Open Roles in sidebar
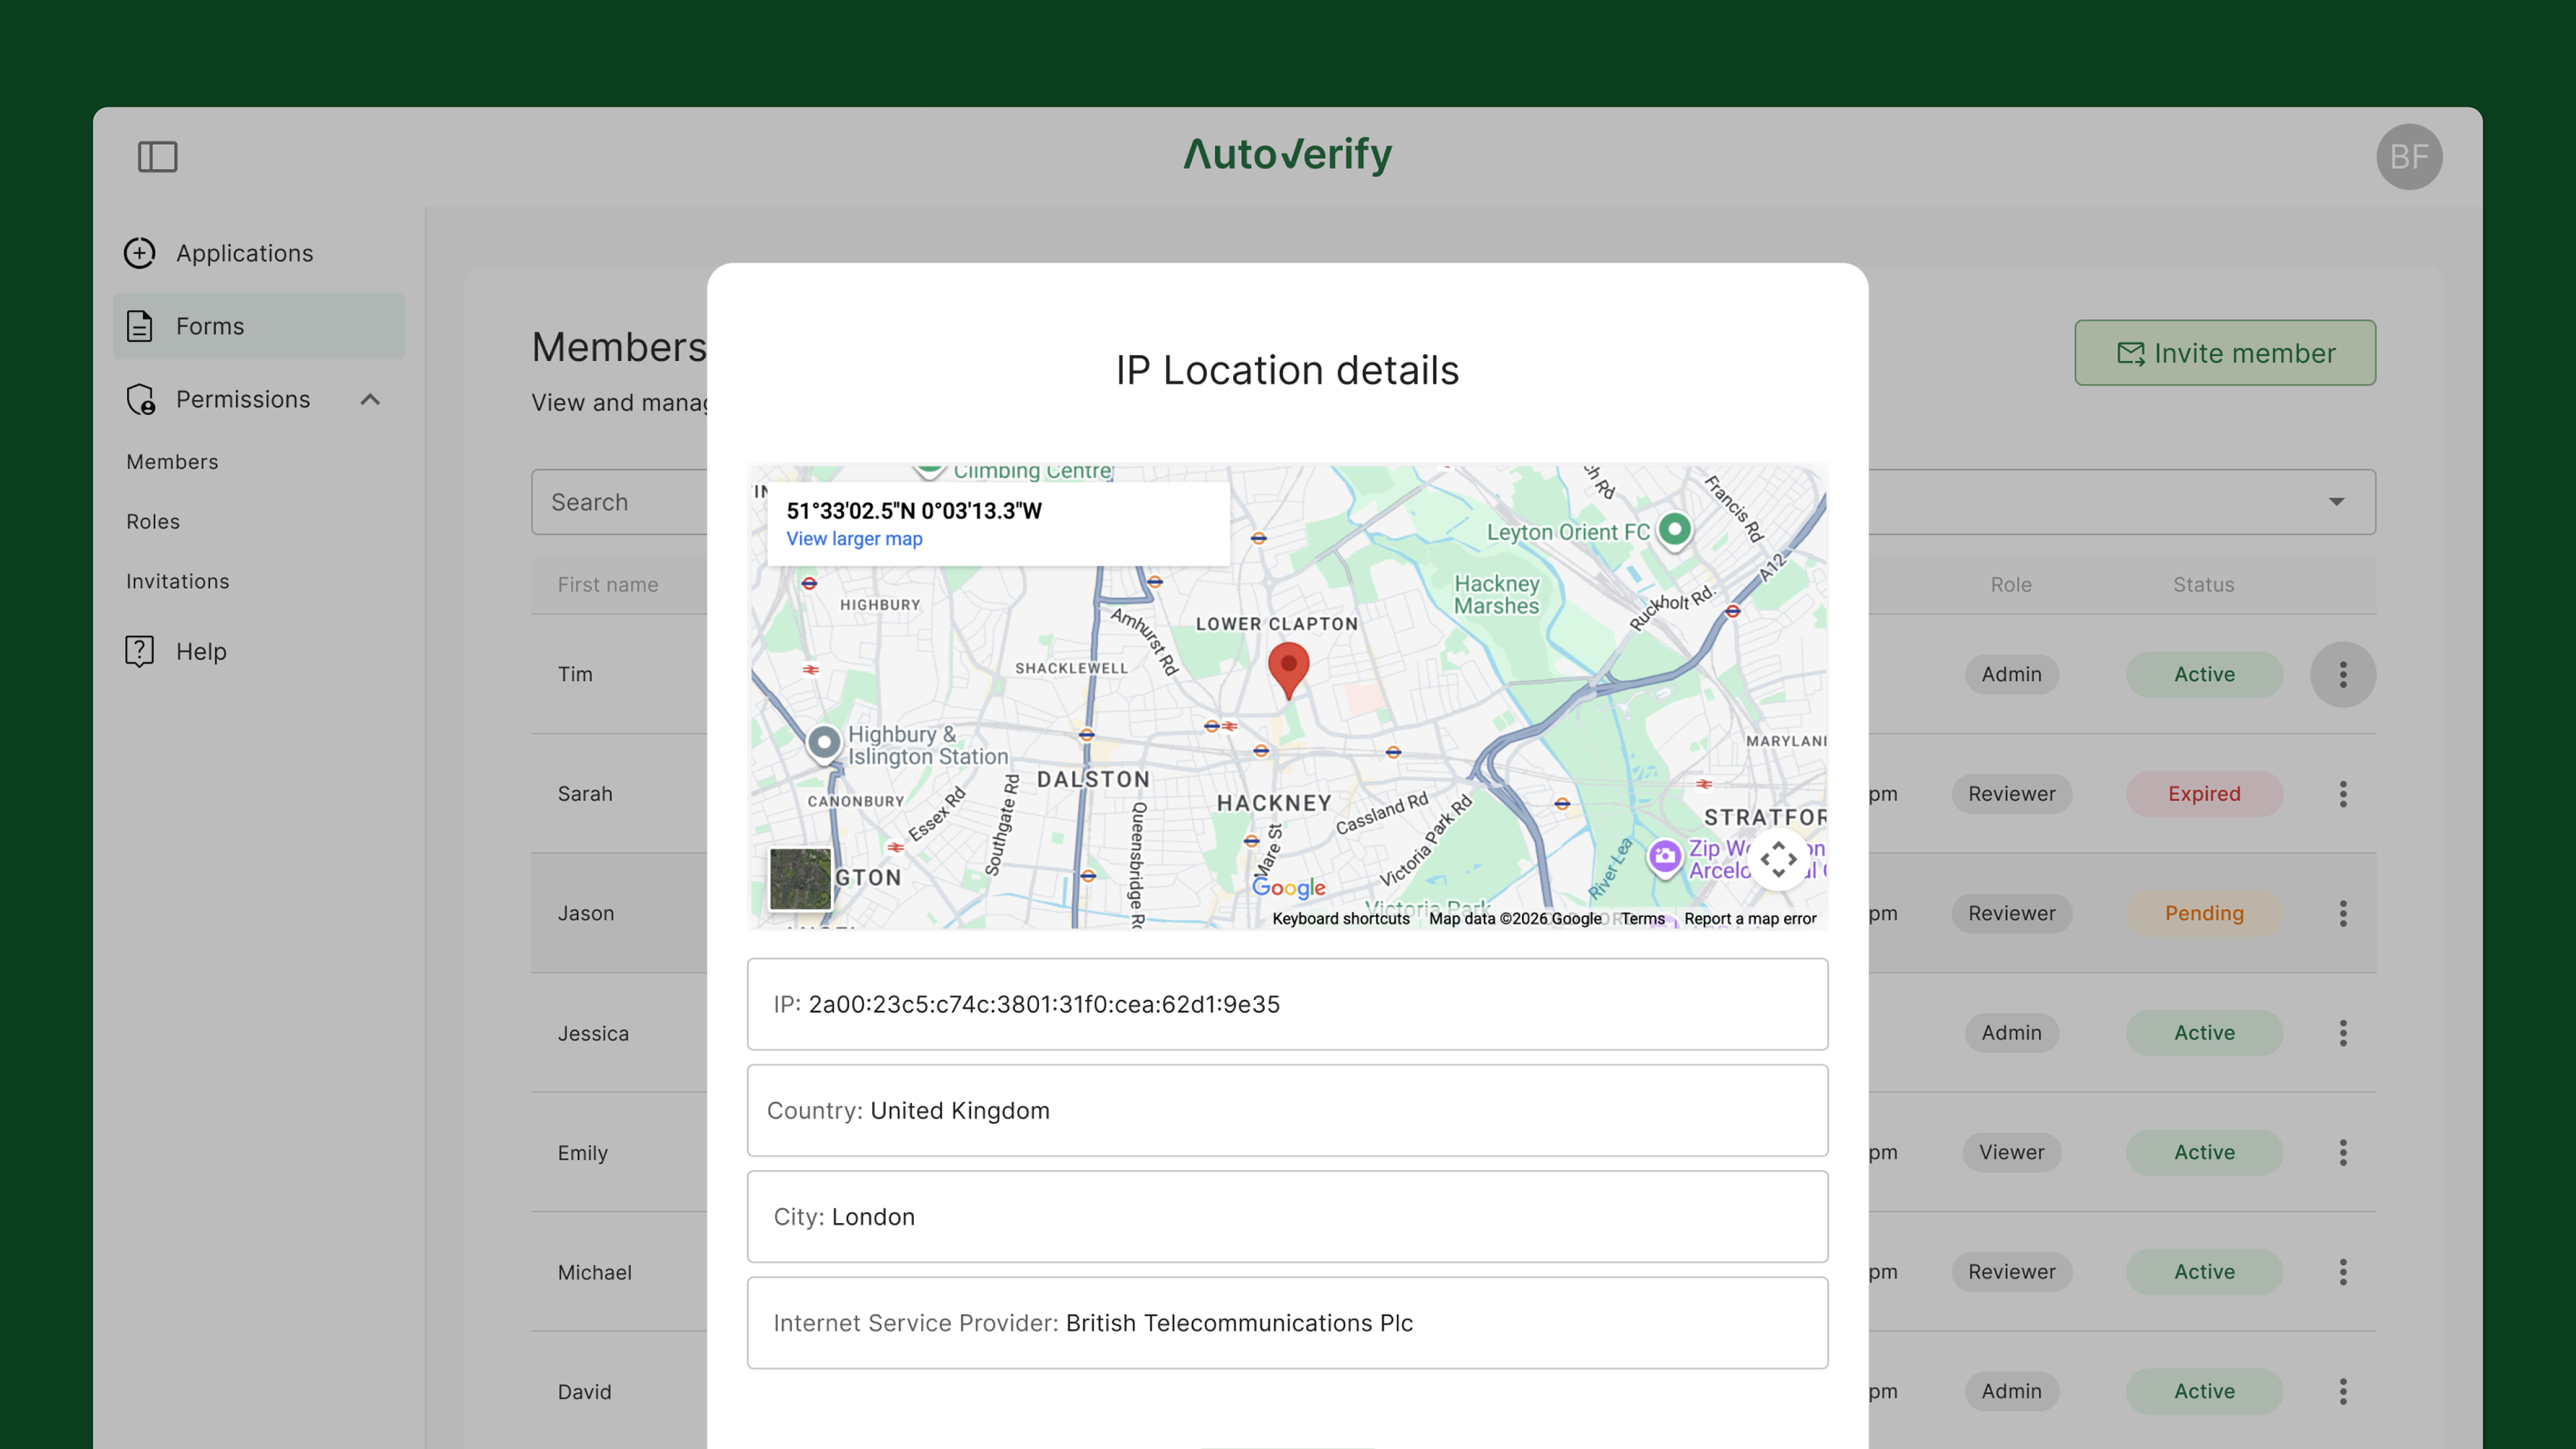Image resolution: width=2576 pixels, height=1449 pixels. (153, 522)
